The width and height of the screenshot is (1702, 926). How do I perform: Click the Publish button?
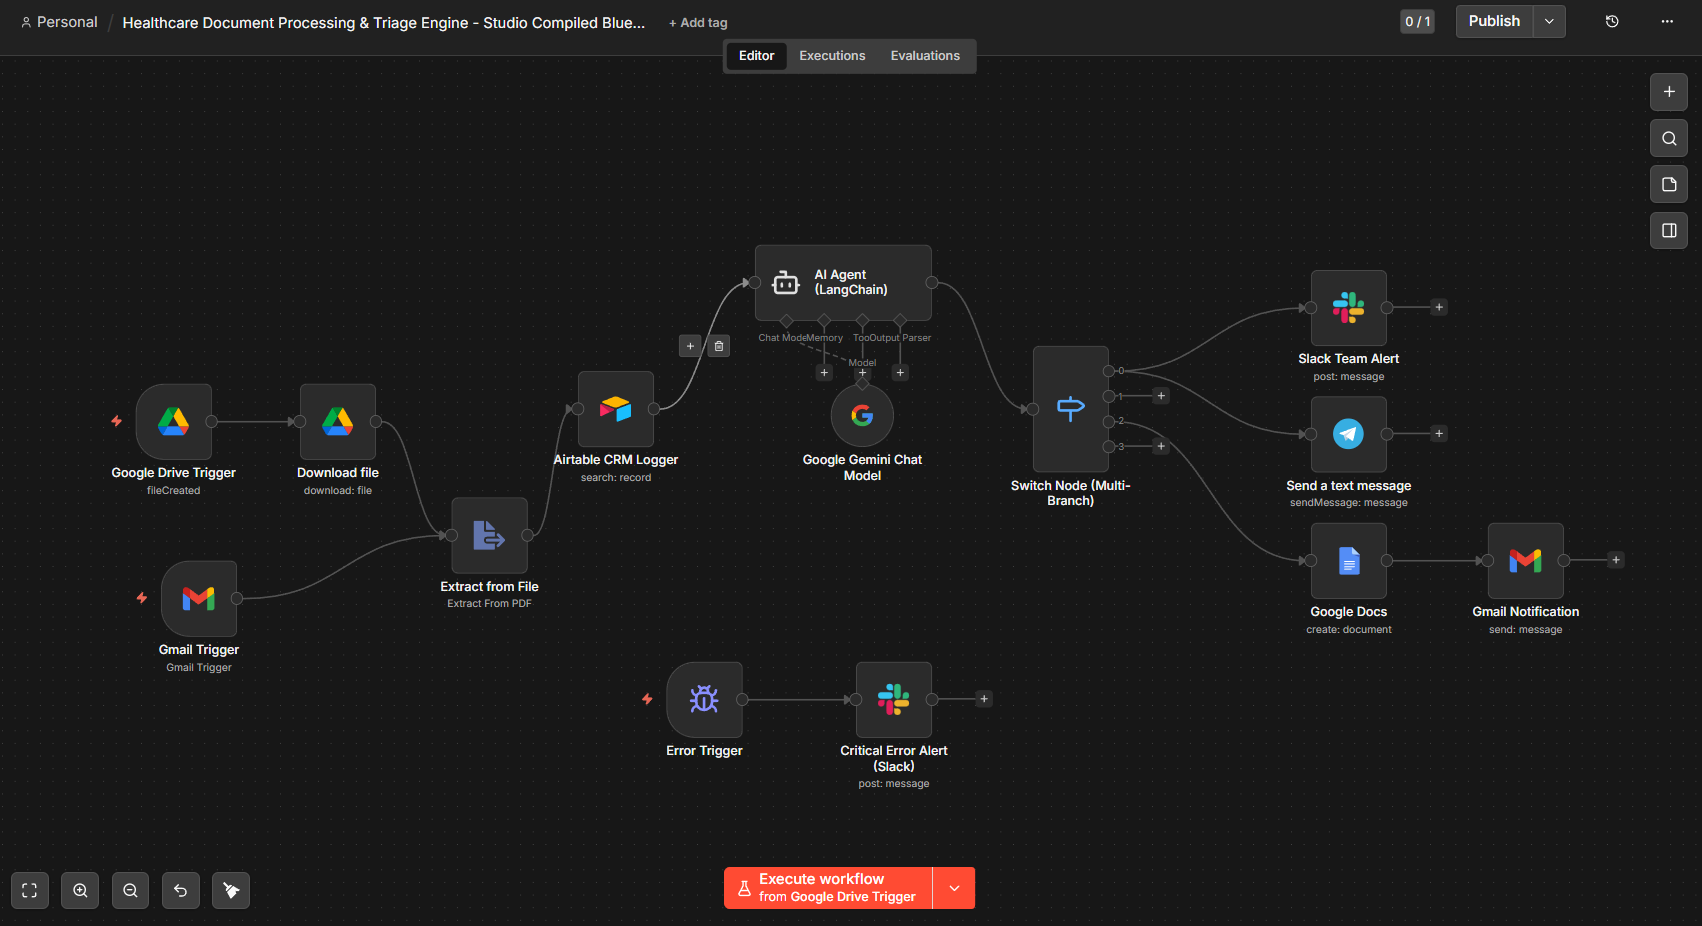point(1494,21)
